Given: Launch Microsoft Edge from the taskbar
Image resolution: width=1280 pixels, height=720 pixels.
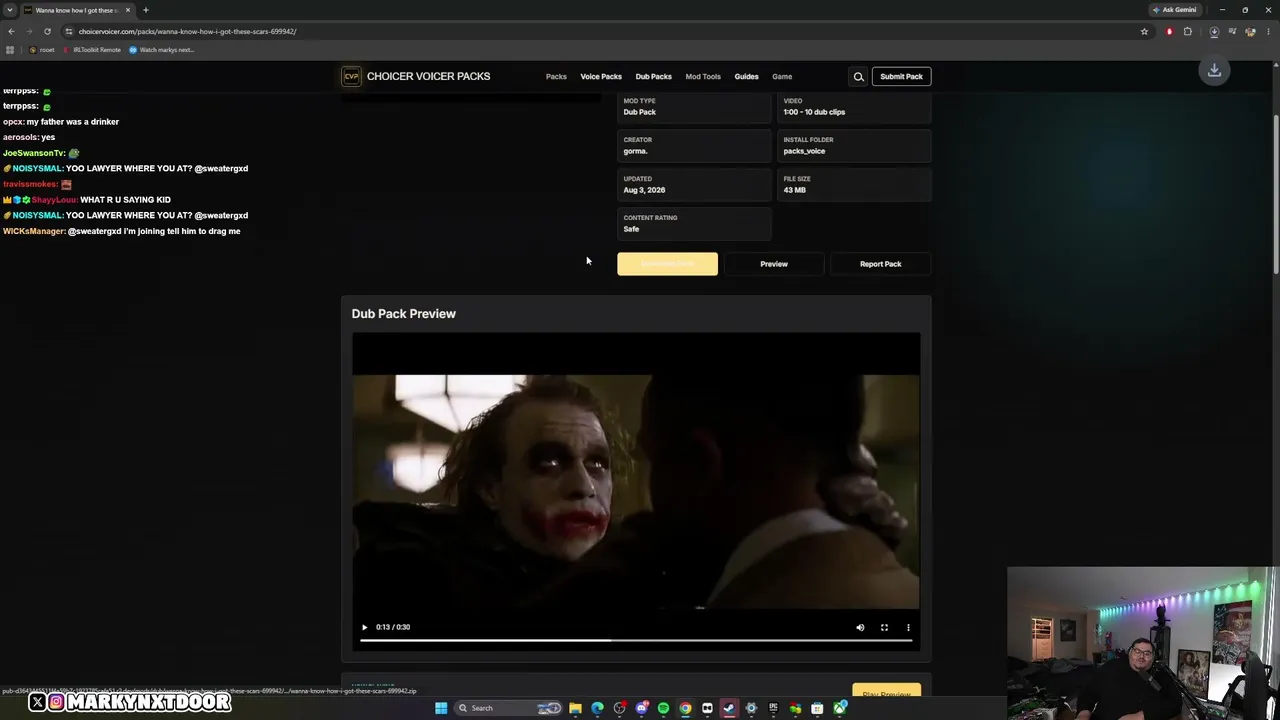Looking at the screenshot, I should pos(597,708).
